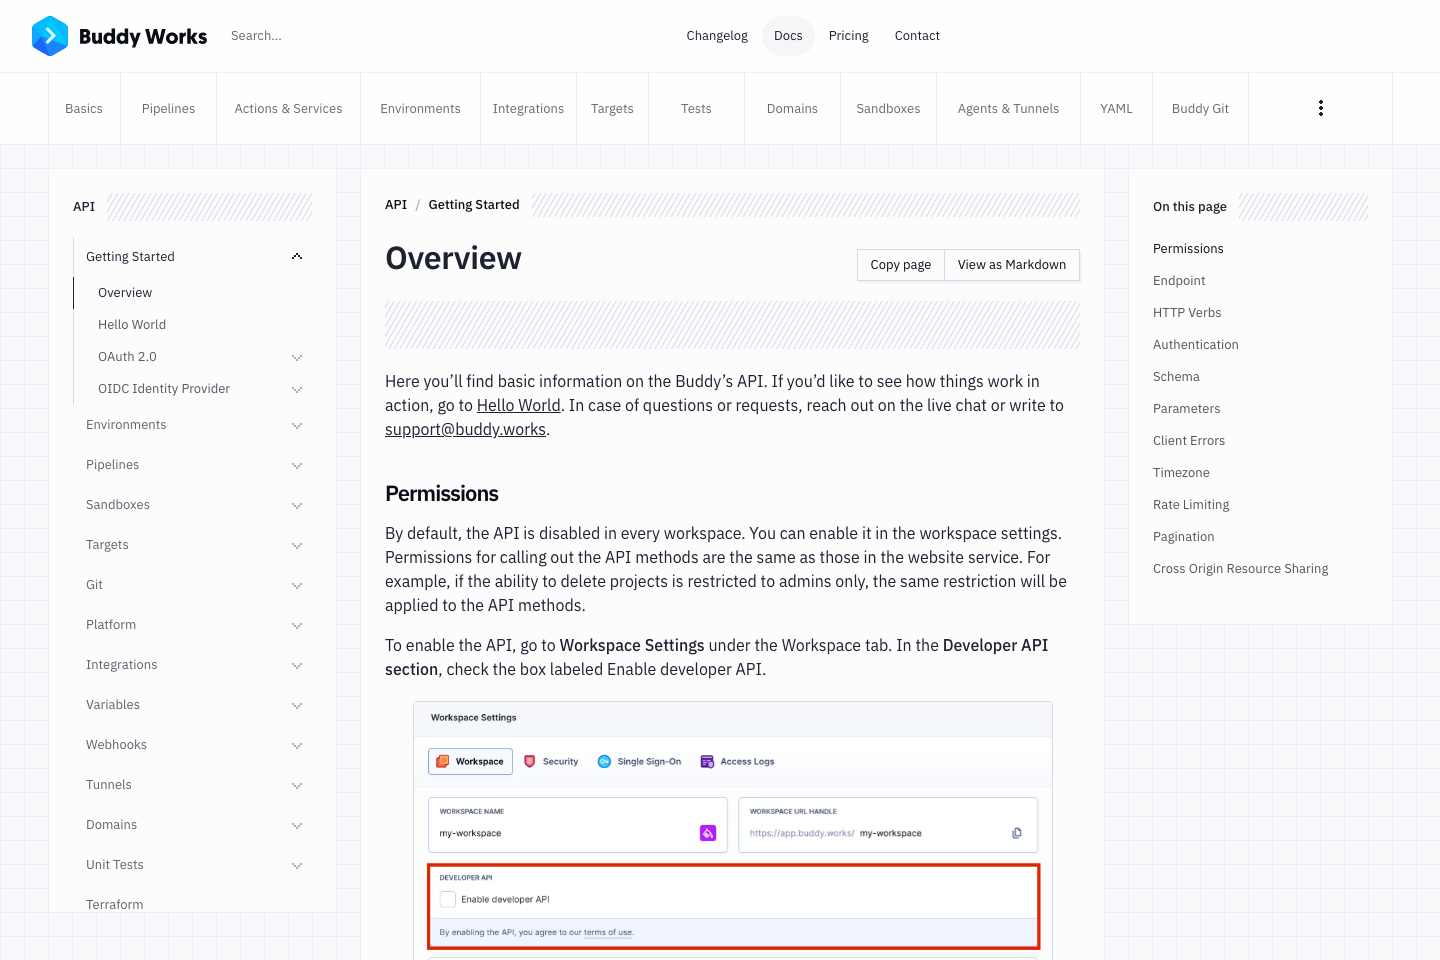Expand the OAuth 2.0 section
The image size is (1440, 960).
tap(297, 356)
